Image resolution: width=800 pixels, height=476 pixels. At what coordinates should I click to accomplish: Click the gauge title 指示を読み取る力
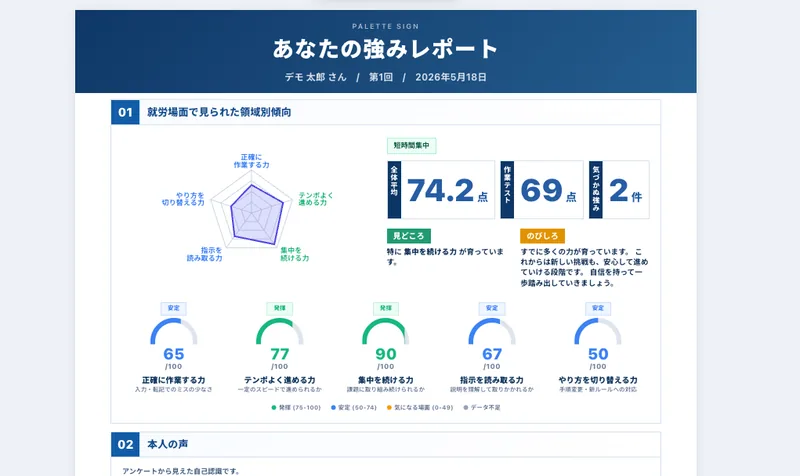pyautogui.click(x=492, y=380)
